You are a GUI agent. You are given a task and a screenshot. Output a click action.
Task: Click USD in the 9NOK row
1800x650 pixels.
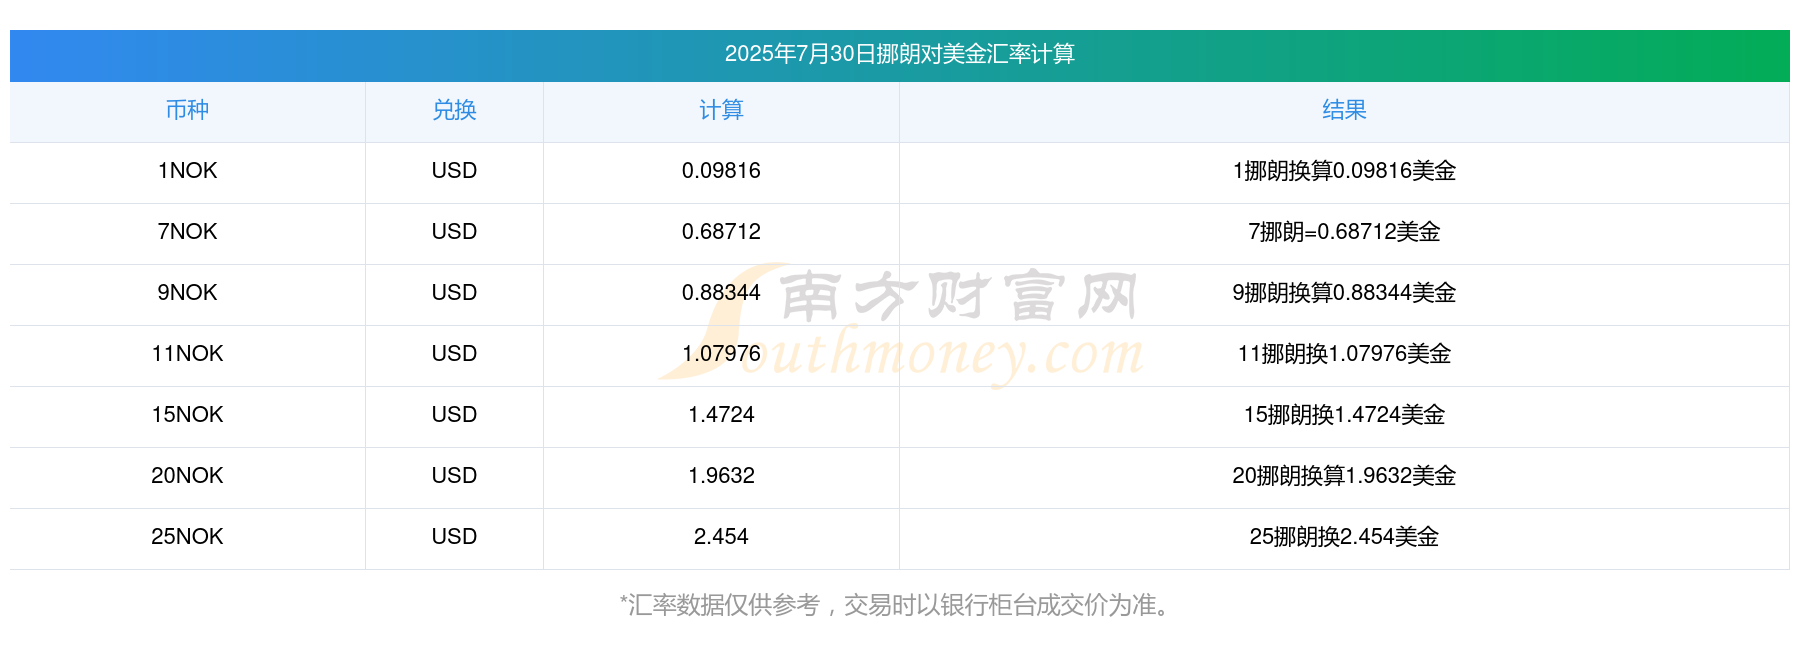pyautogui.click(x=454, y=293)
